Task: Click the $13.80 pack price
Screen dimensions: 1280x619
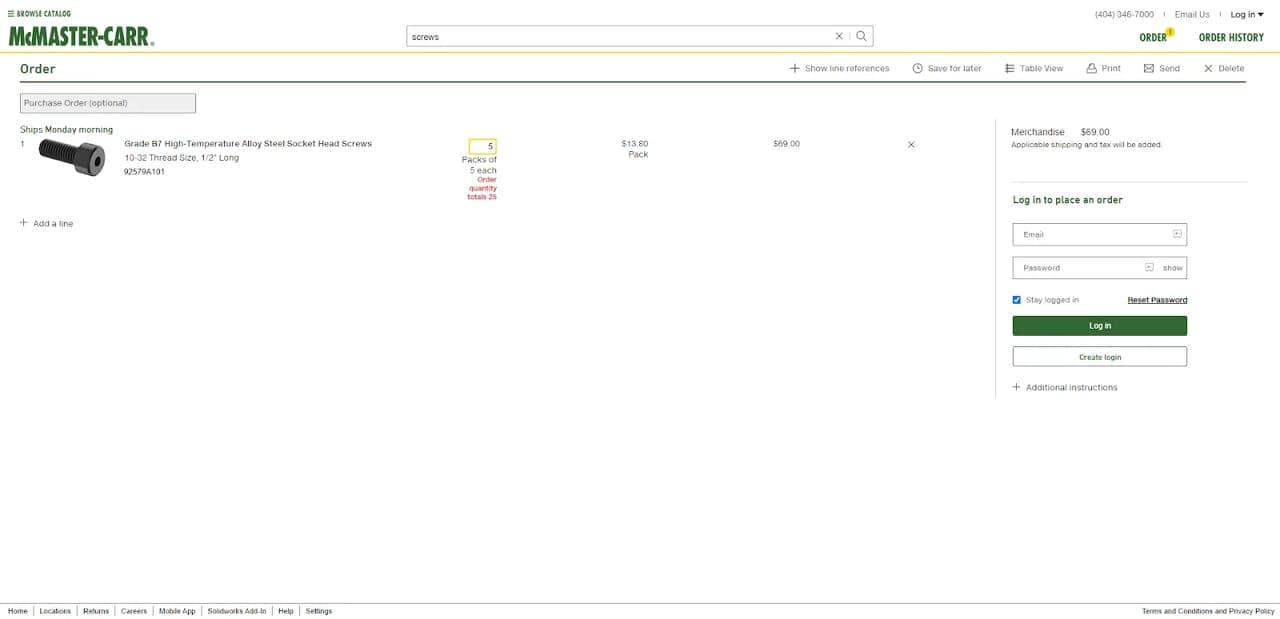Action: [635, 144]
